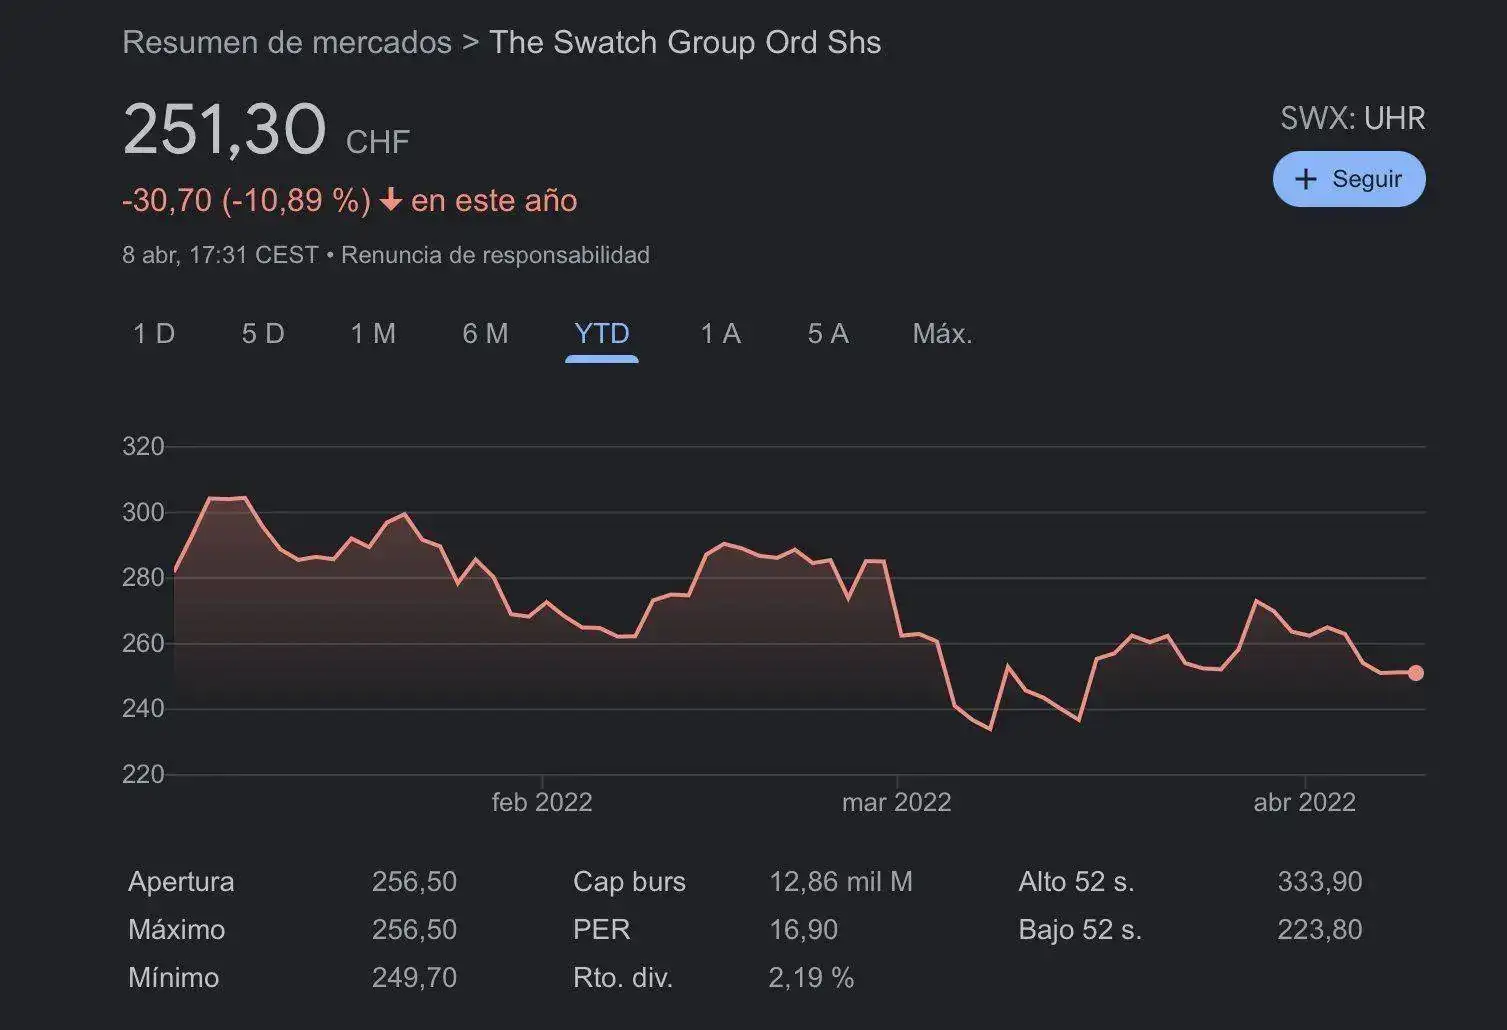This screenshot has height=1030, width=1507.
Task: Click the end-point dot on the price line
Action: (x=1415, y=673)
